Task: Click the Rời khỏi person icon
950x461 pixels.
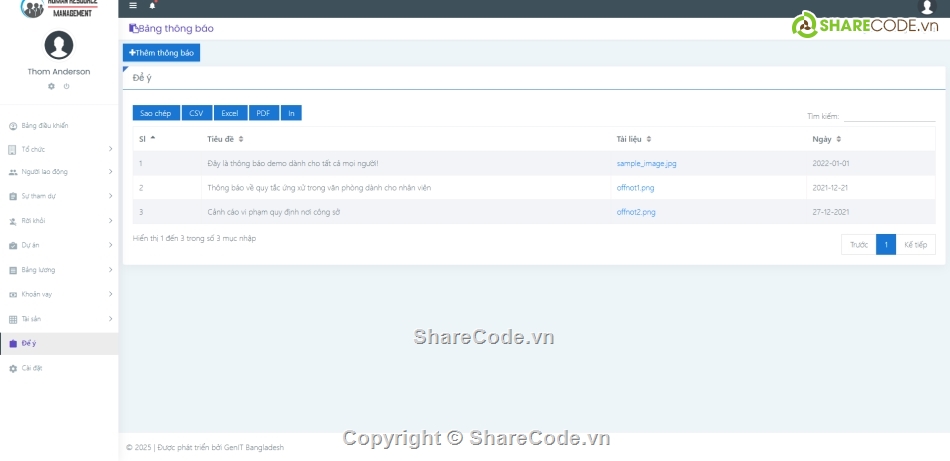Action: pos(13,221)
